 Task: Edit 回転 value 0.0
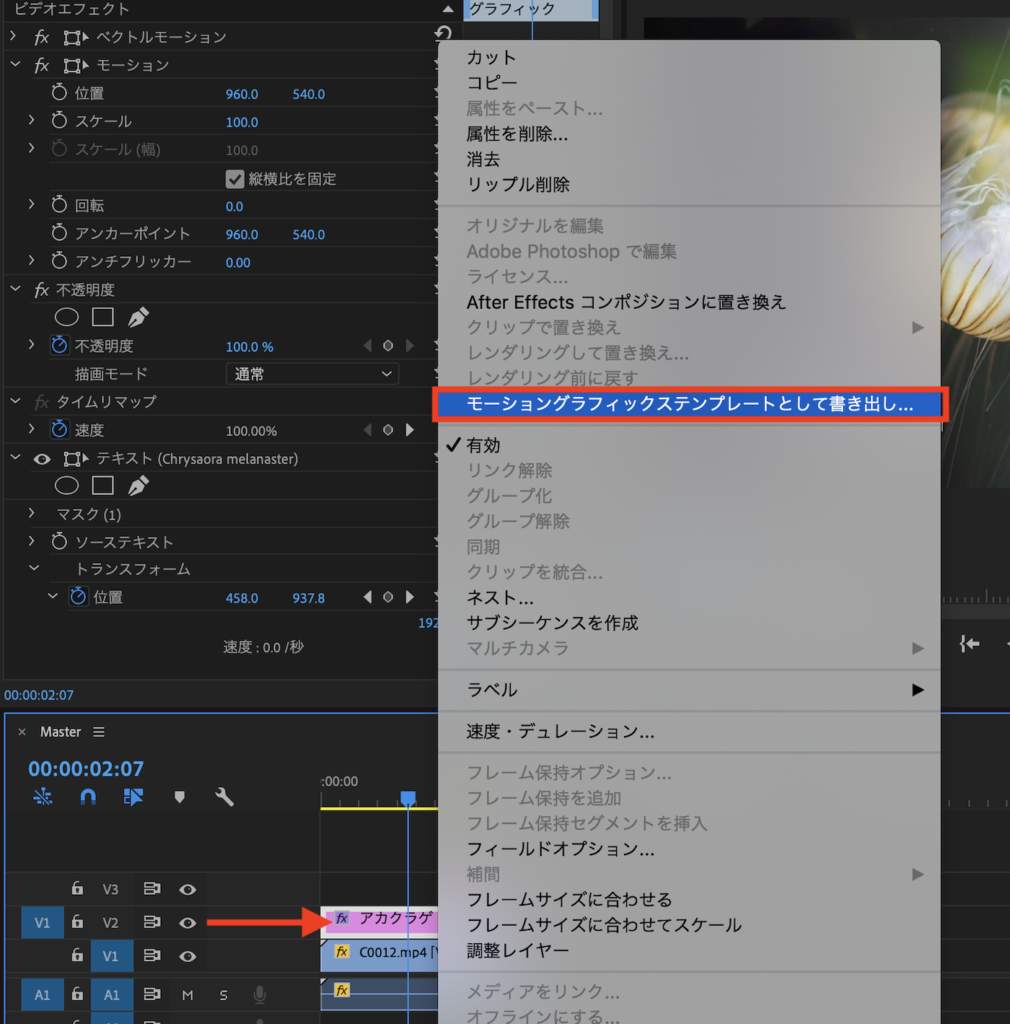point(234,206)
